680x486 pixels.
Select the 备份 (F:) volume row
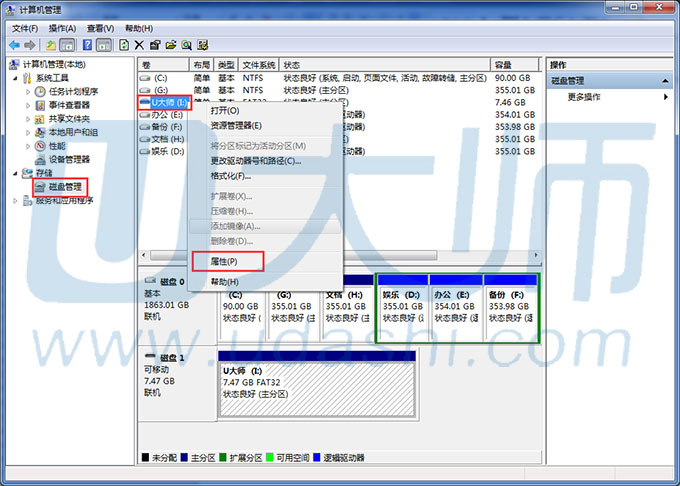167,127
